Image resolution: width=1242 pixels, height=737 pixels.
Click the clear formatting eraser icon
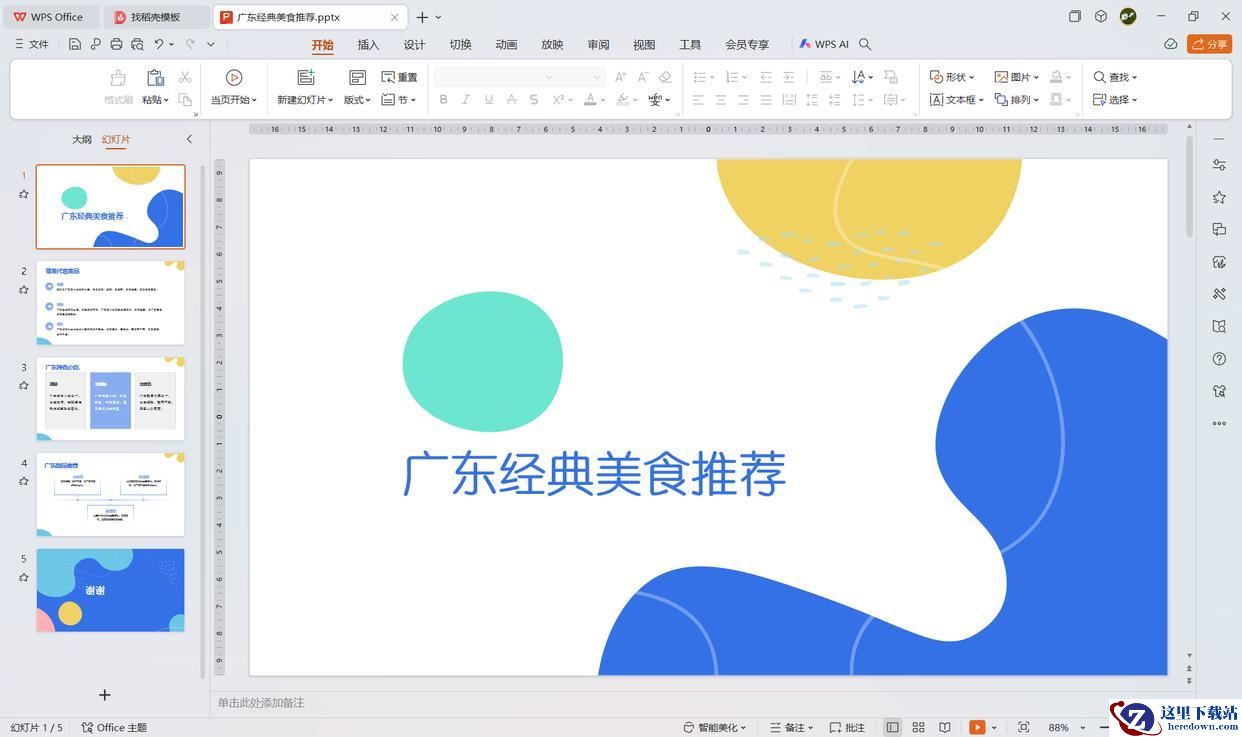pos(665,77)
